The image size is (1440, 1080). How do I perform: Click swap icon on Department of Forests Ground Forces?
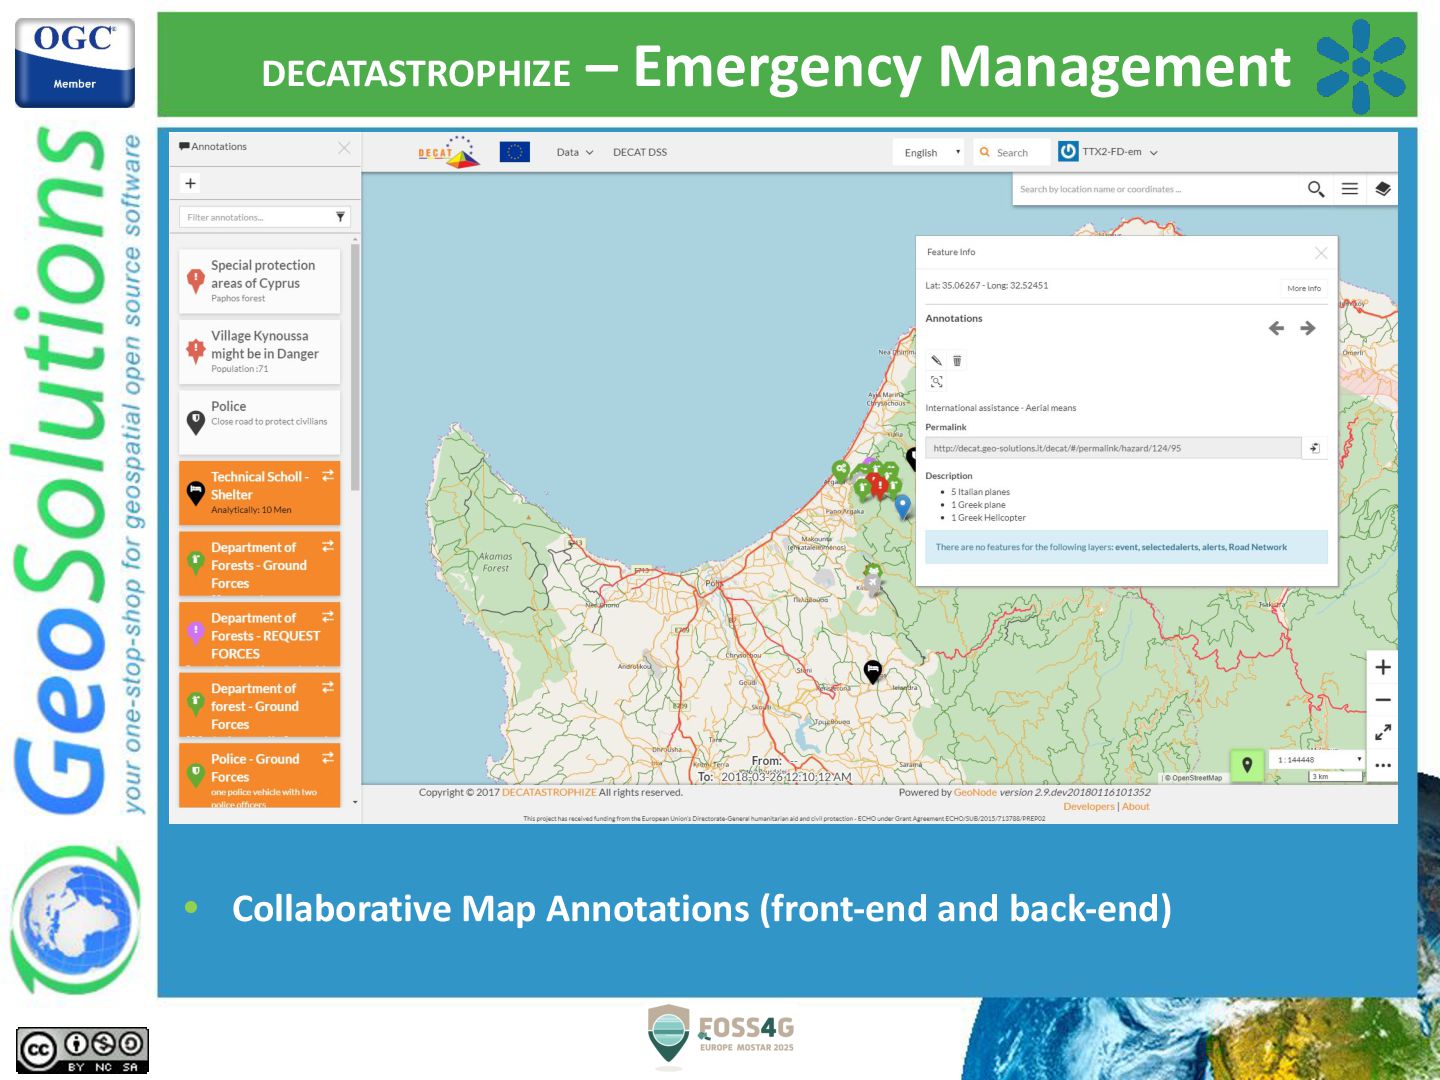[328, 546]
